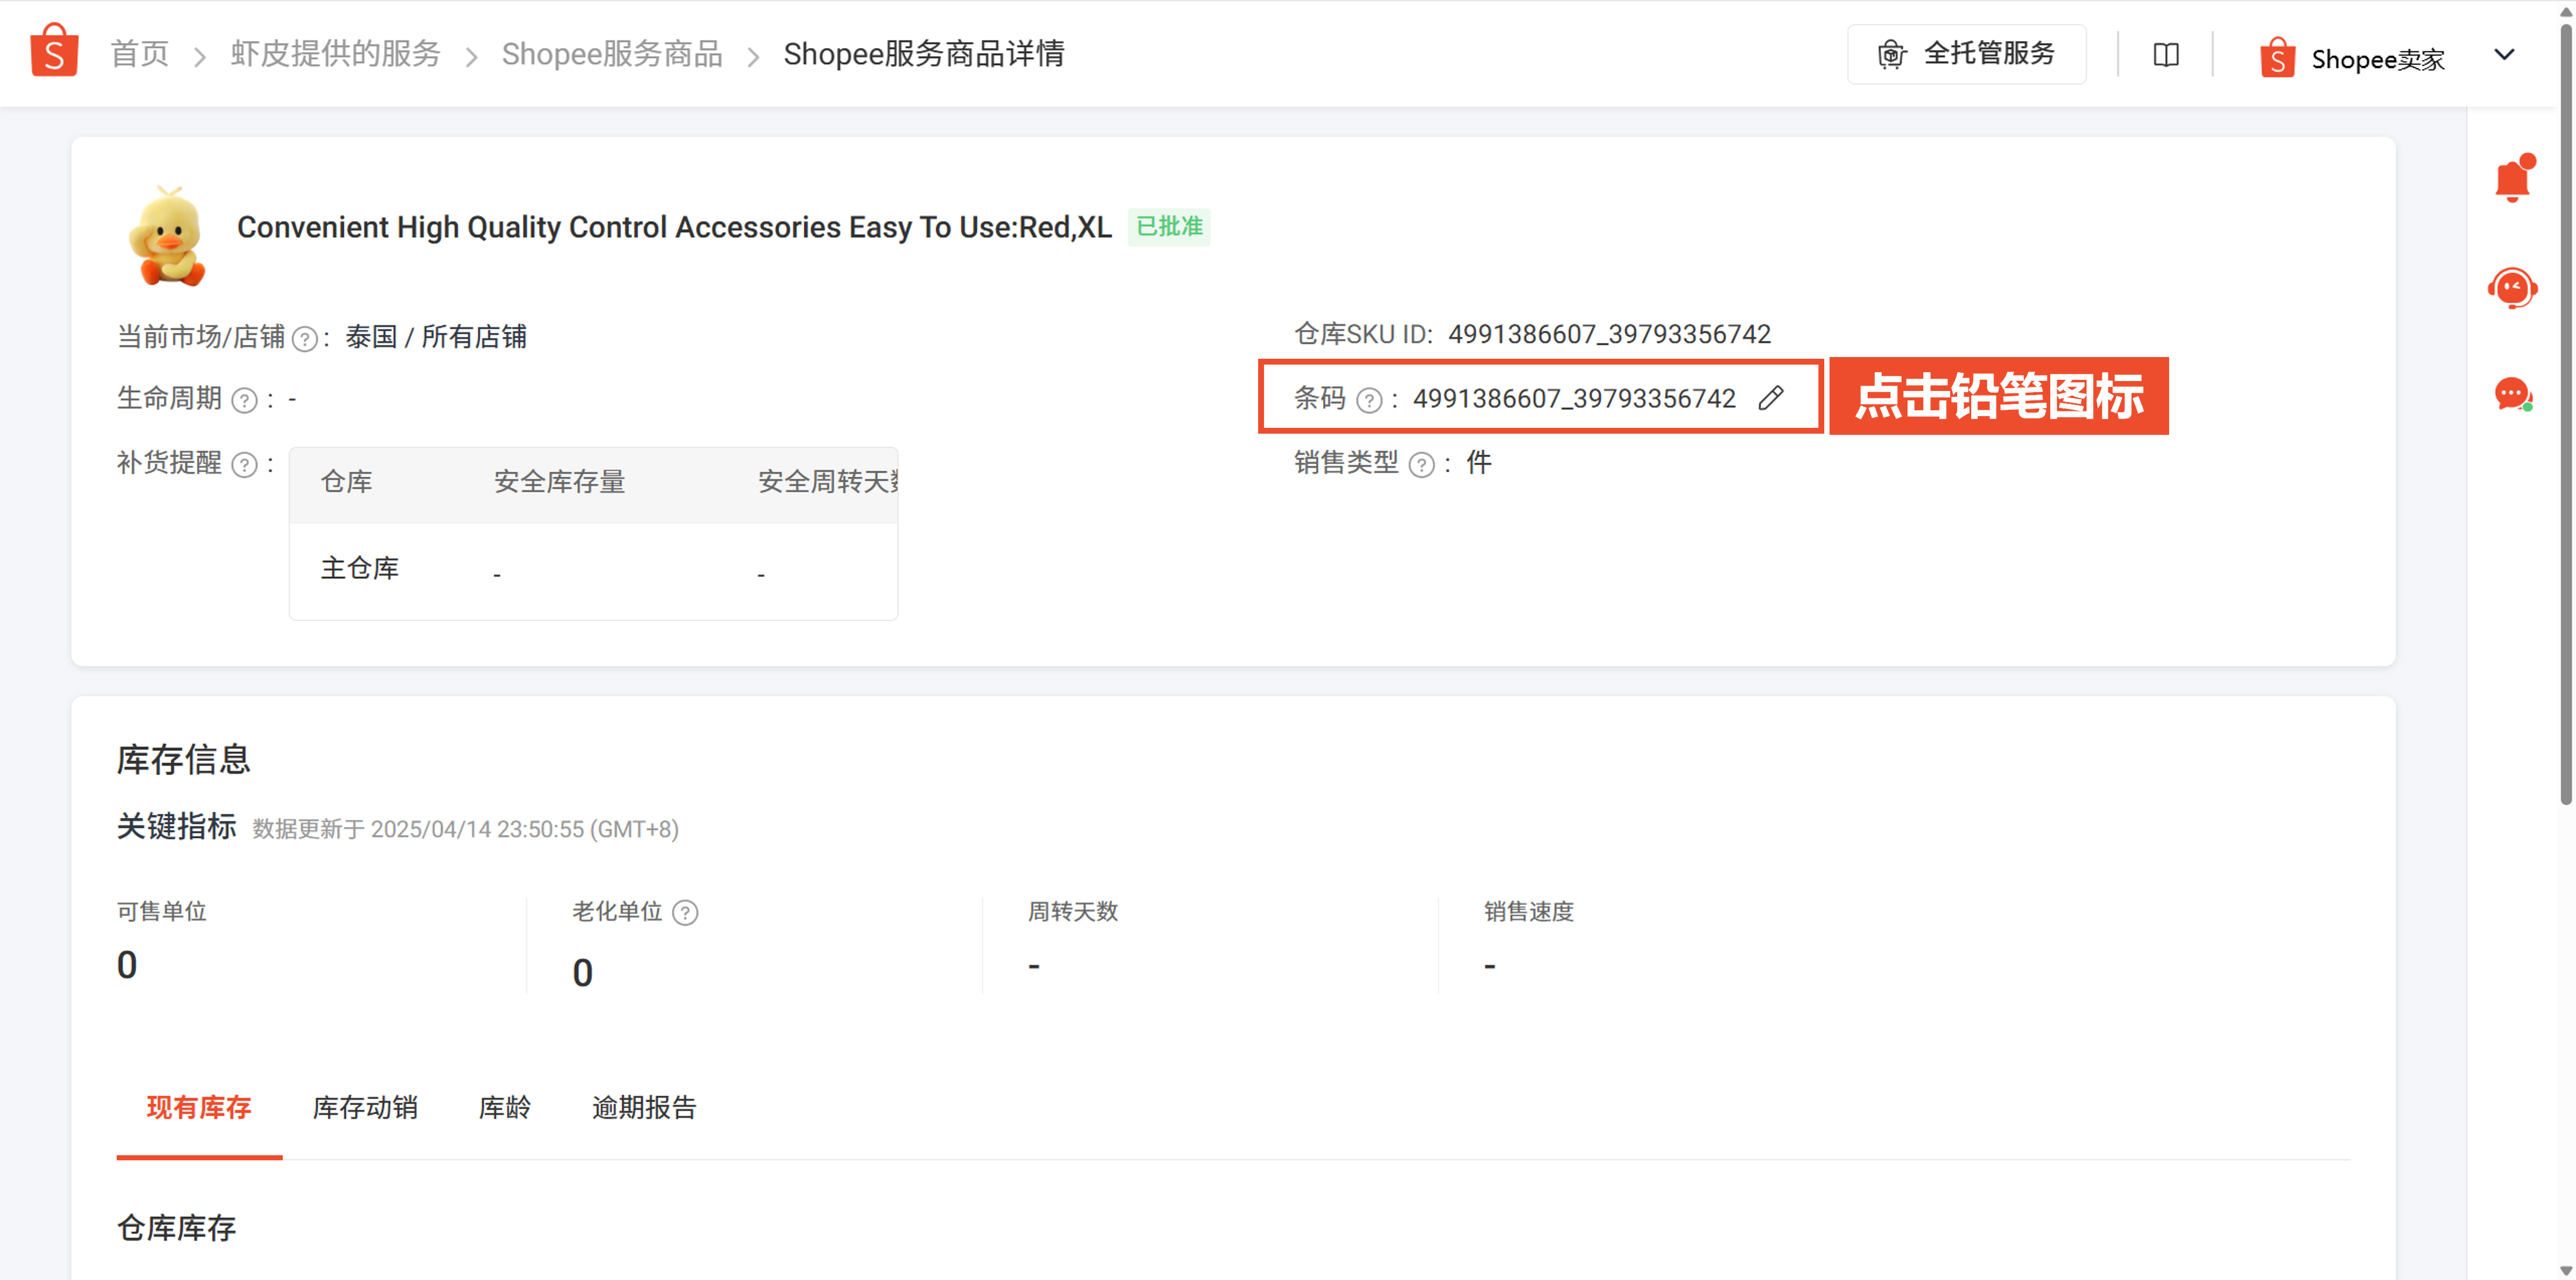Click the 安全库存量 column header

(x=559, y=482)
